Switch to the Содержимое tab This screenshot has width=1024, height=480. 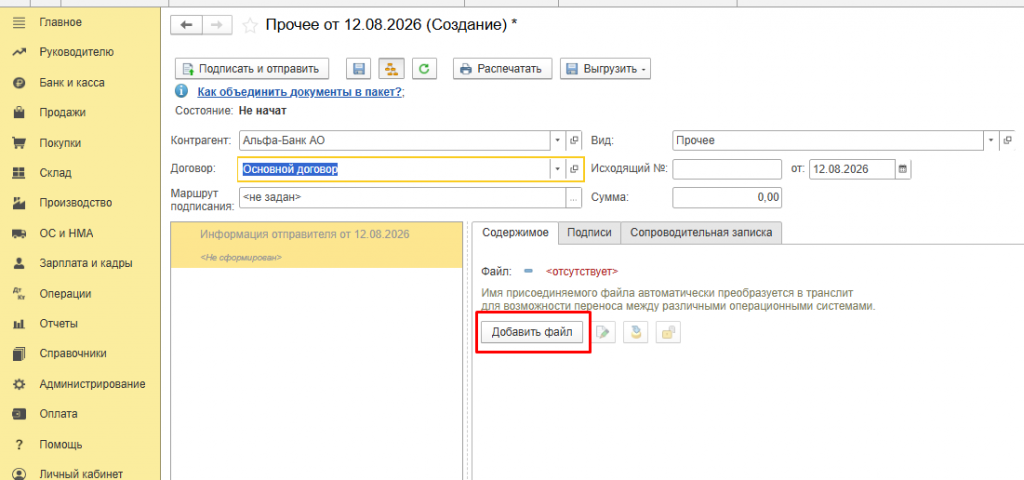(x=515, y=232)
